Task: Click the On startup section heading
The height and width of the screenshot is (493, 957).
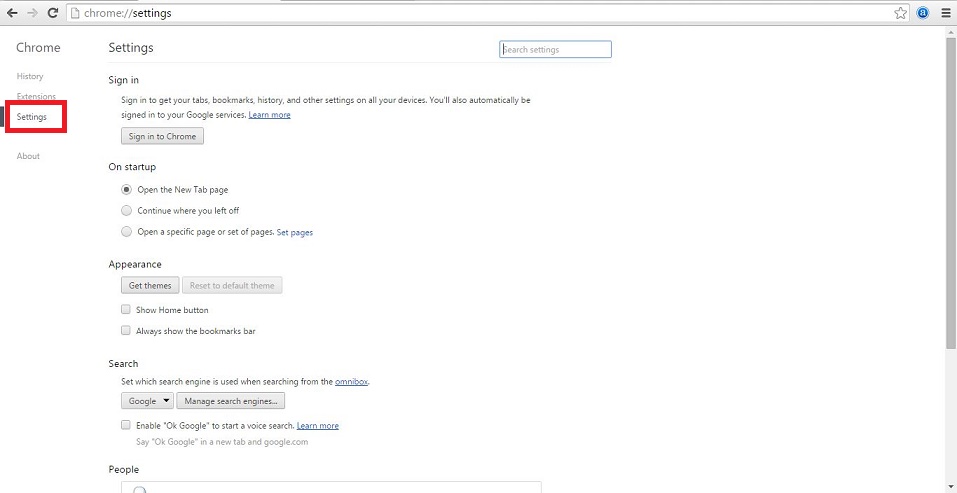Action: pyautogui.click(x=132, y=167)
